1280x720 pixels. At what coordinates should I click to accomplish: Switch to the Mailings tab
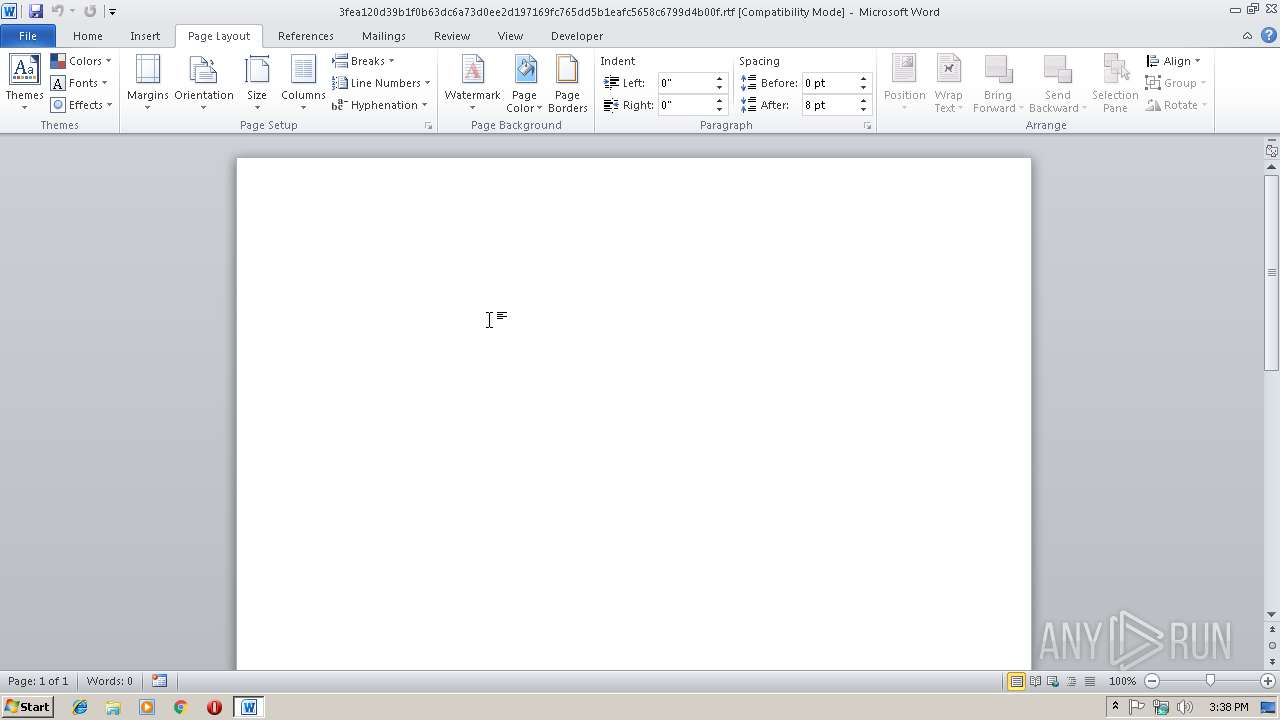[x=384, y=36]
